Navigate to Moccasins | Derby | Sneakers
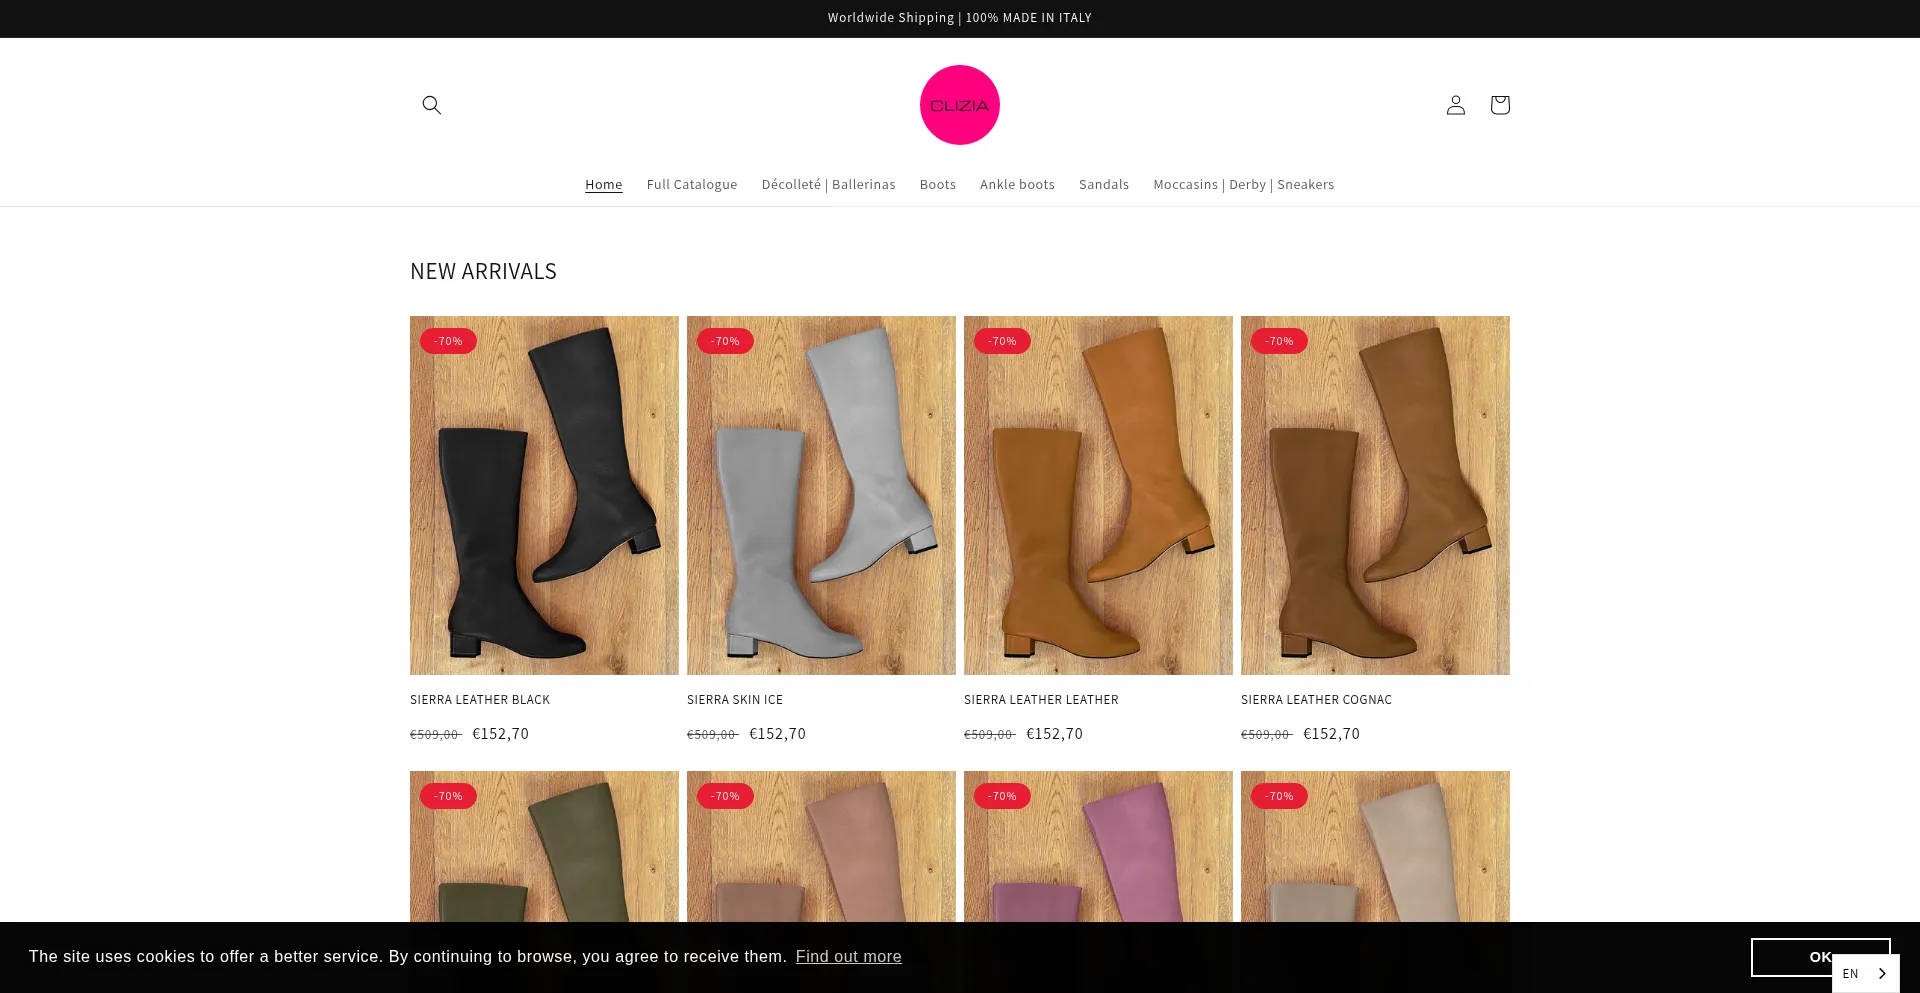Viewport: 1920px width, 993px height. pos(1243,185)
